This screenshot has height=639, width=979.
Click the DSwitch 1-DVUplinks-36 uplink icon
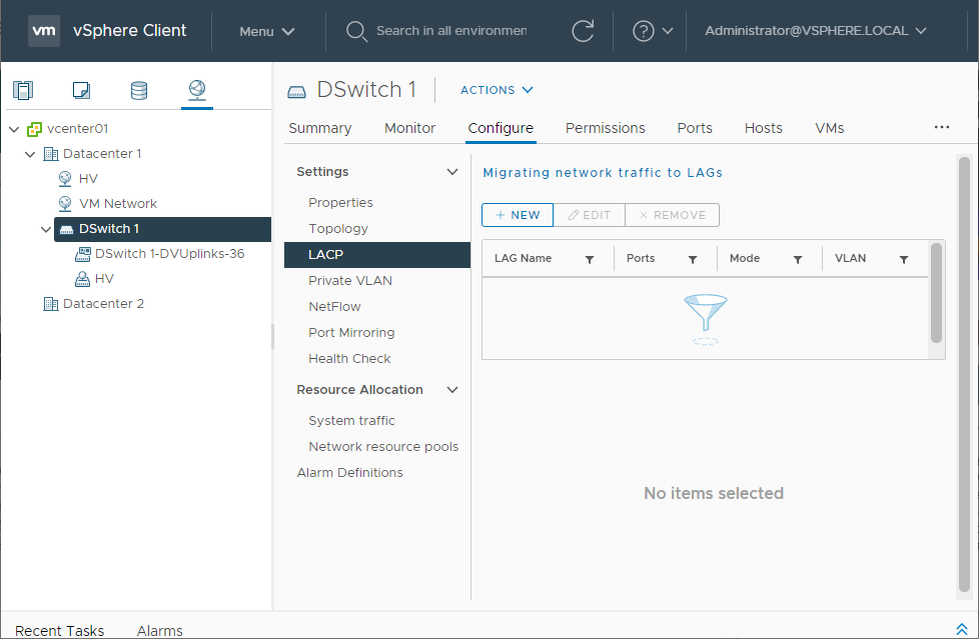pos(82,254)
